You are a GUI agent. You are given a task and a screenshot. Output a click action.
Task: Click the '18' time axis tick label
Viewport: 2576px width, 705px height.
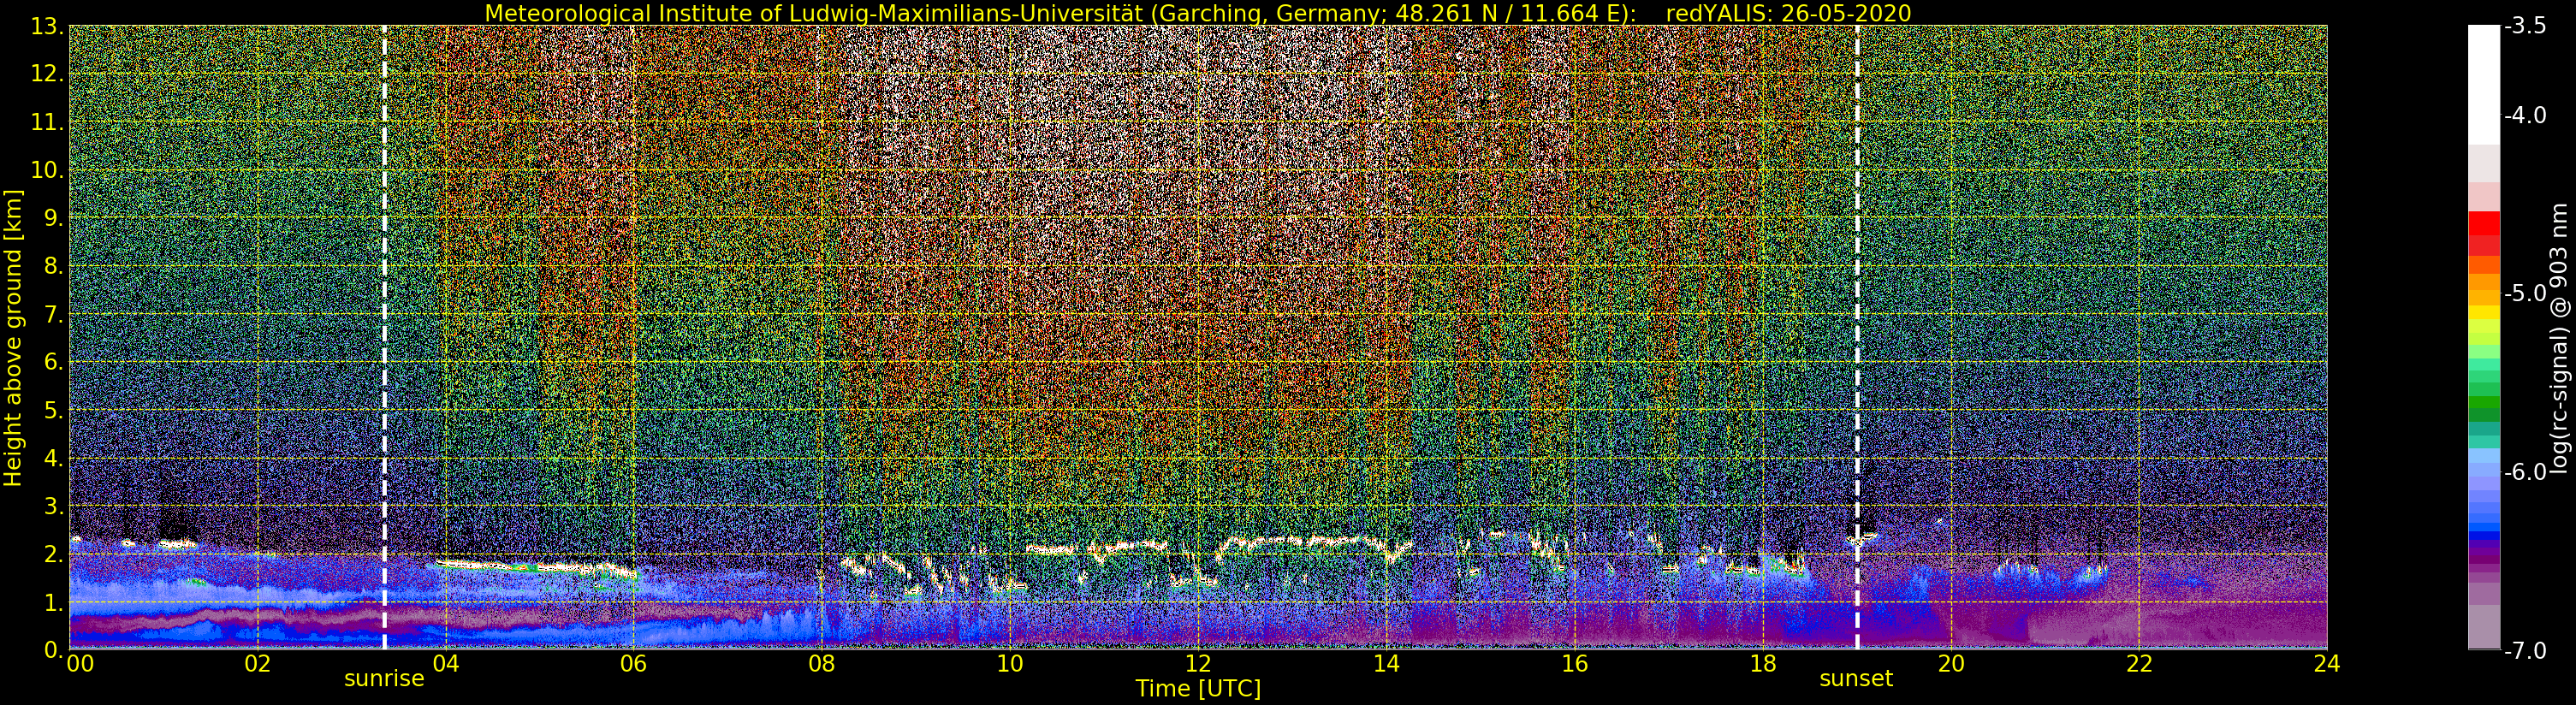[x=1762, y=664]
